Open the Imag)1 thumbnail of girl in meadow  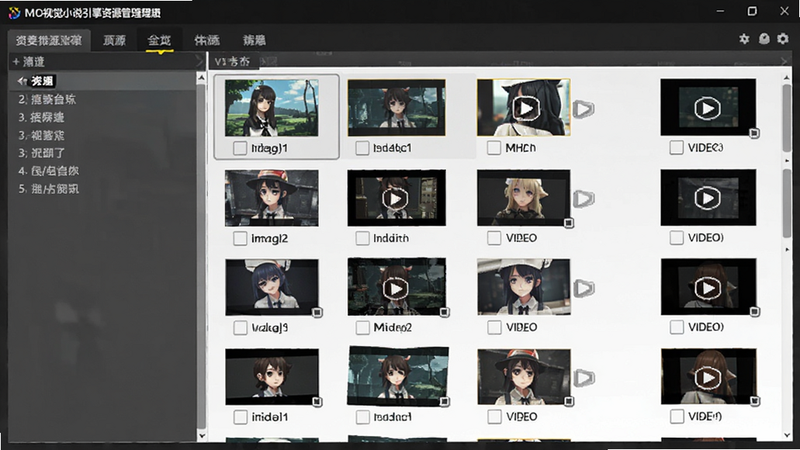(271, 108)
